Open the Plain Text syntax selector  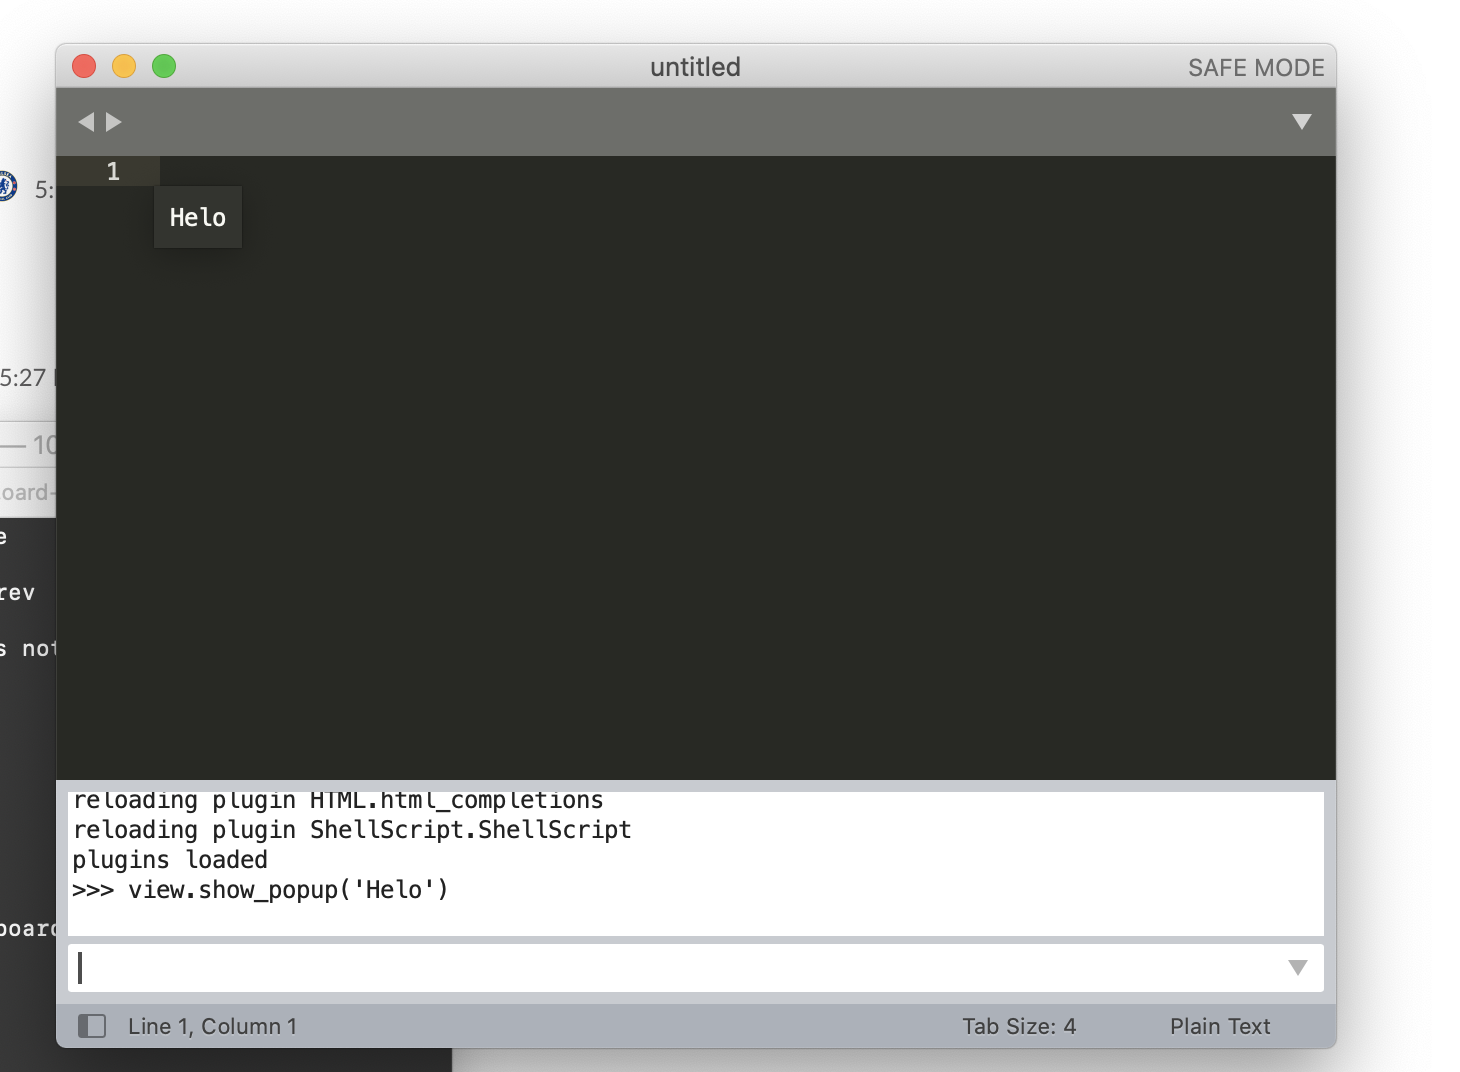click(1220, 1026)
